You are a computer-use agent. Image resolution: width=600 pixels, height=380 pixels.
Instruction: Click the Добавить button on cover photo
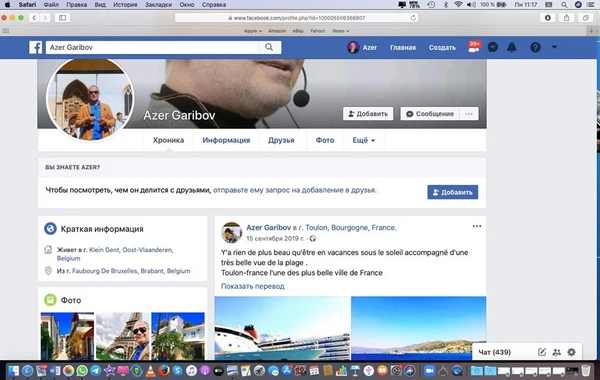368,114
